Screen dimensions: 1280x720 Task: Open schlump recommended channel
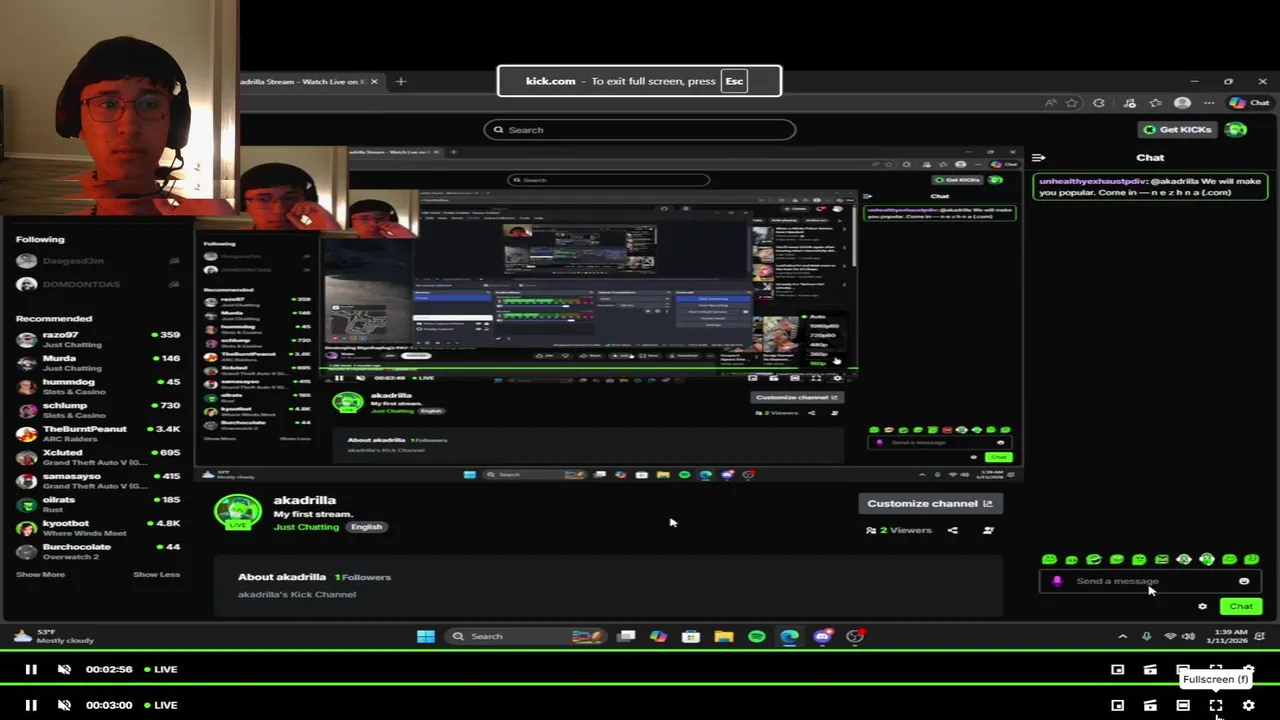point(98,410)
